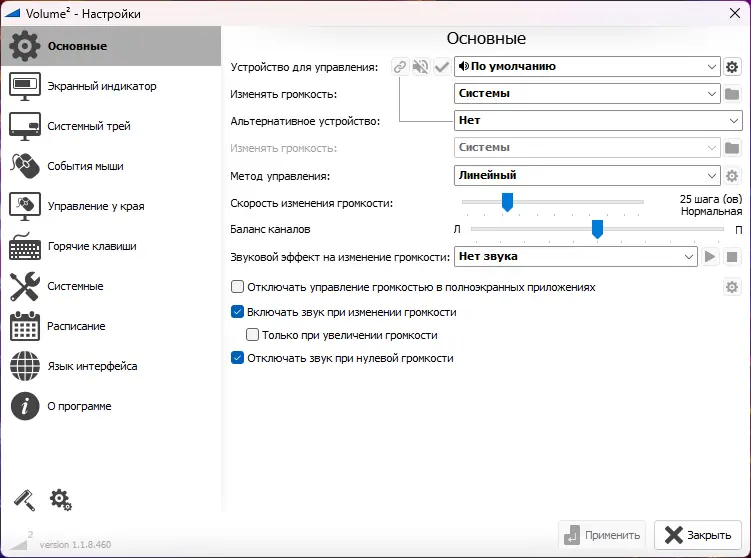The height and width of the screenshot is (558, 751).
Task: Click the gear next to device dropdown
Action: point(732,67)
